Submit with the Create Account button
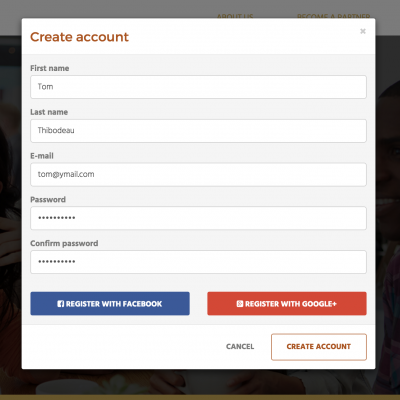Viewport: 400px width, 400px height. pyautogui.click(x=319, y=347)
